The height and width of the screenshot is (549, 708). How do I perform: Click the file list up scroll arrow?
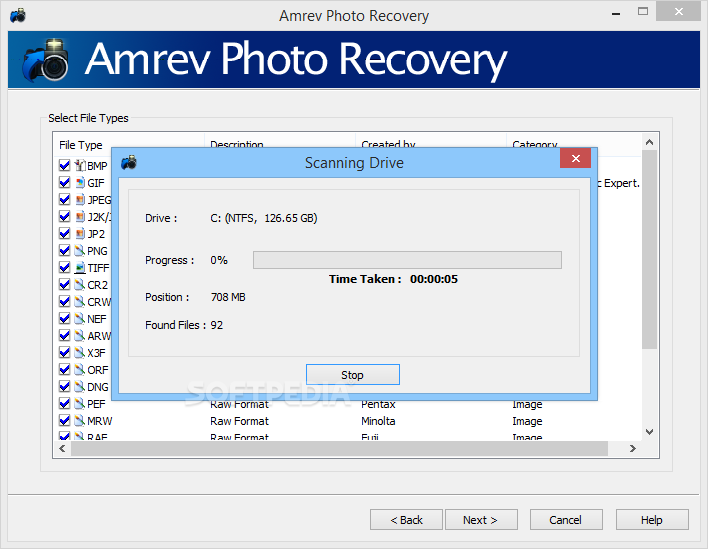coord(649,142)
